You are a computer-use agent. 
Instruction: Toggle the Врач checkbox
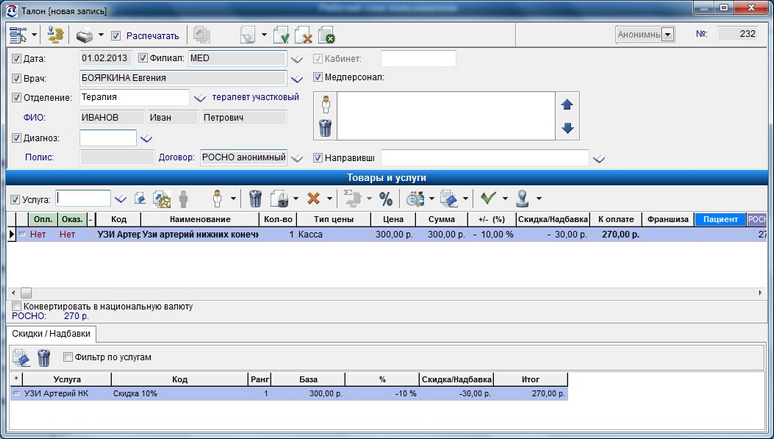coord(17,79)
